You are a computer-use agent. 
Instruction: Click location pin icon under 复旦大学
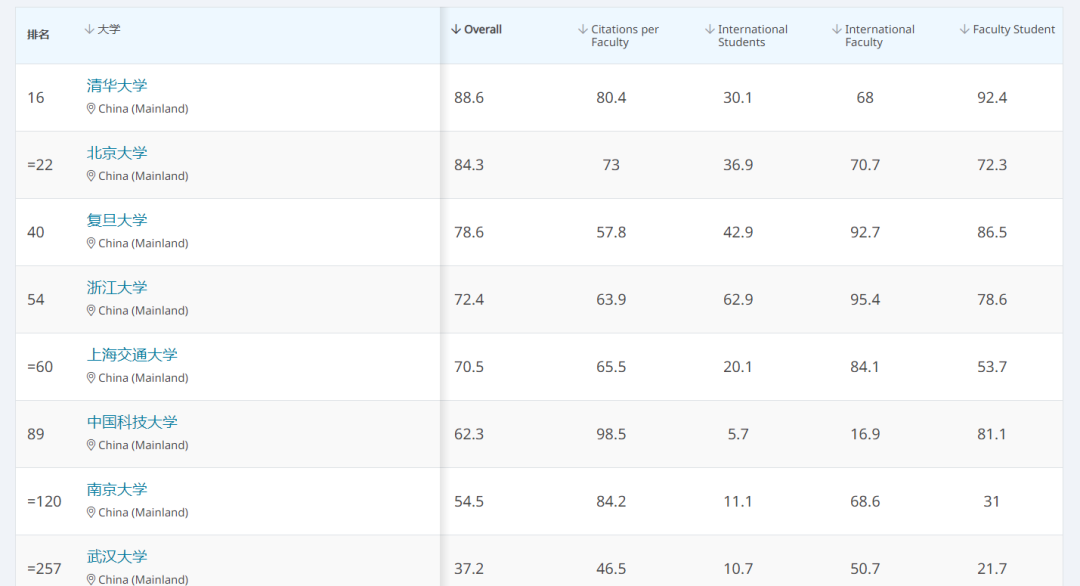(91, 243)
